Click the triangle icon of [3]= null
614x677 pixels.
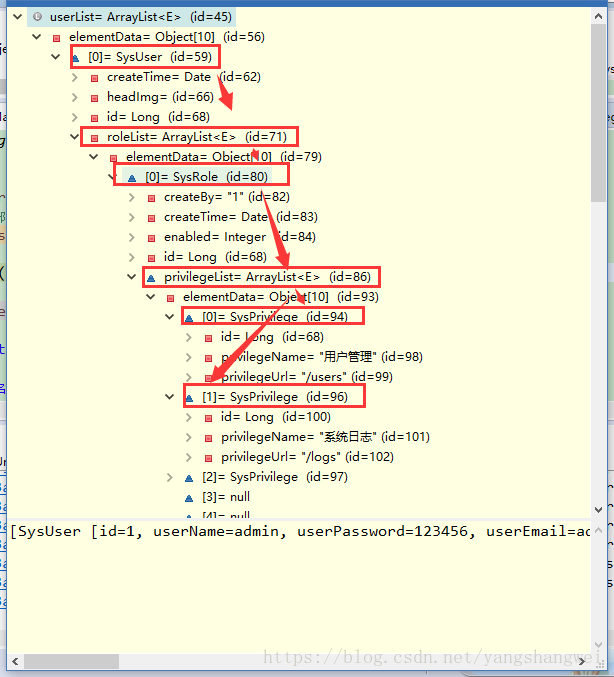(189, 497)
